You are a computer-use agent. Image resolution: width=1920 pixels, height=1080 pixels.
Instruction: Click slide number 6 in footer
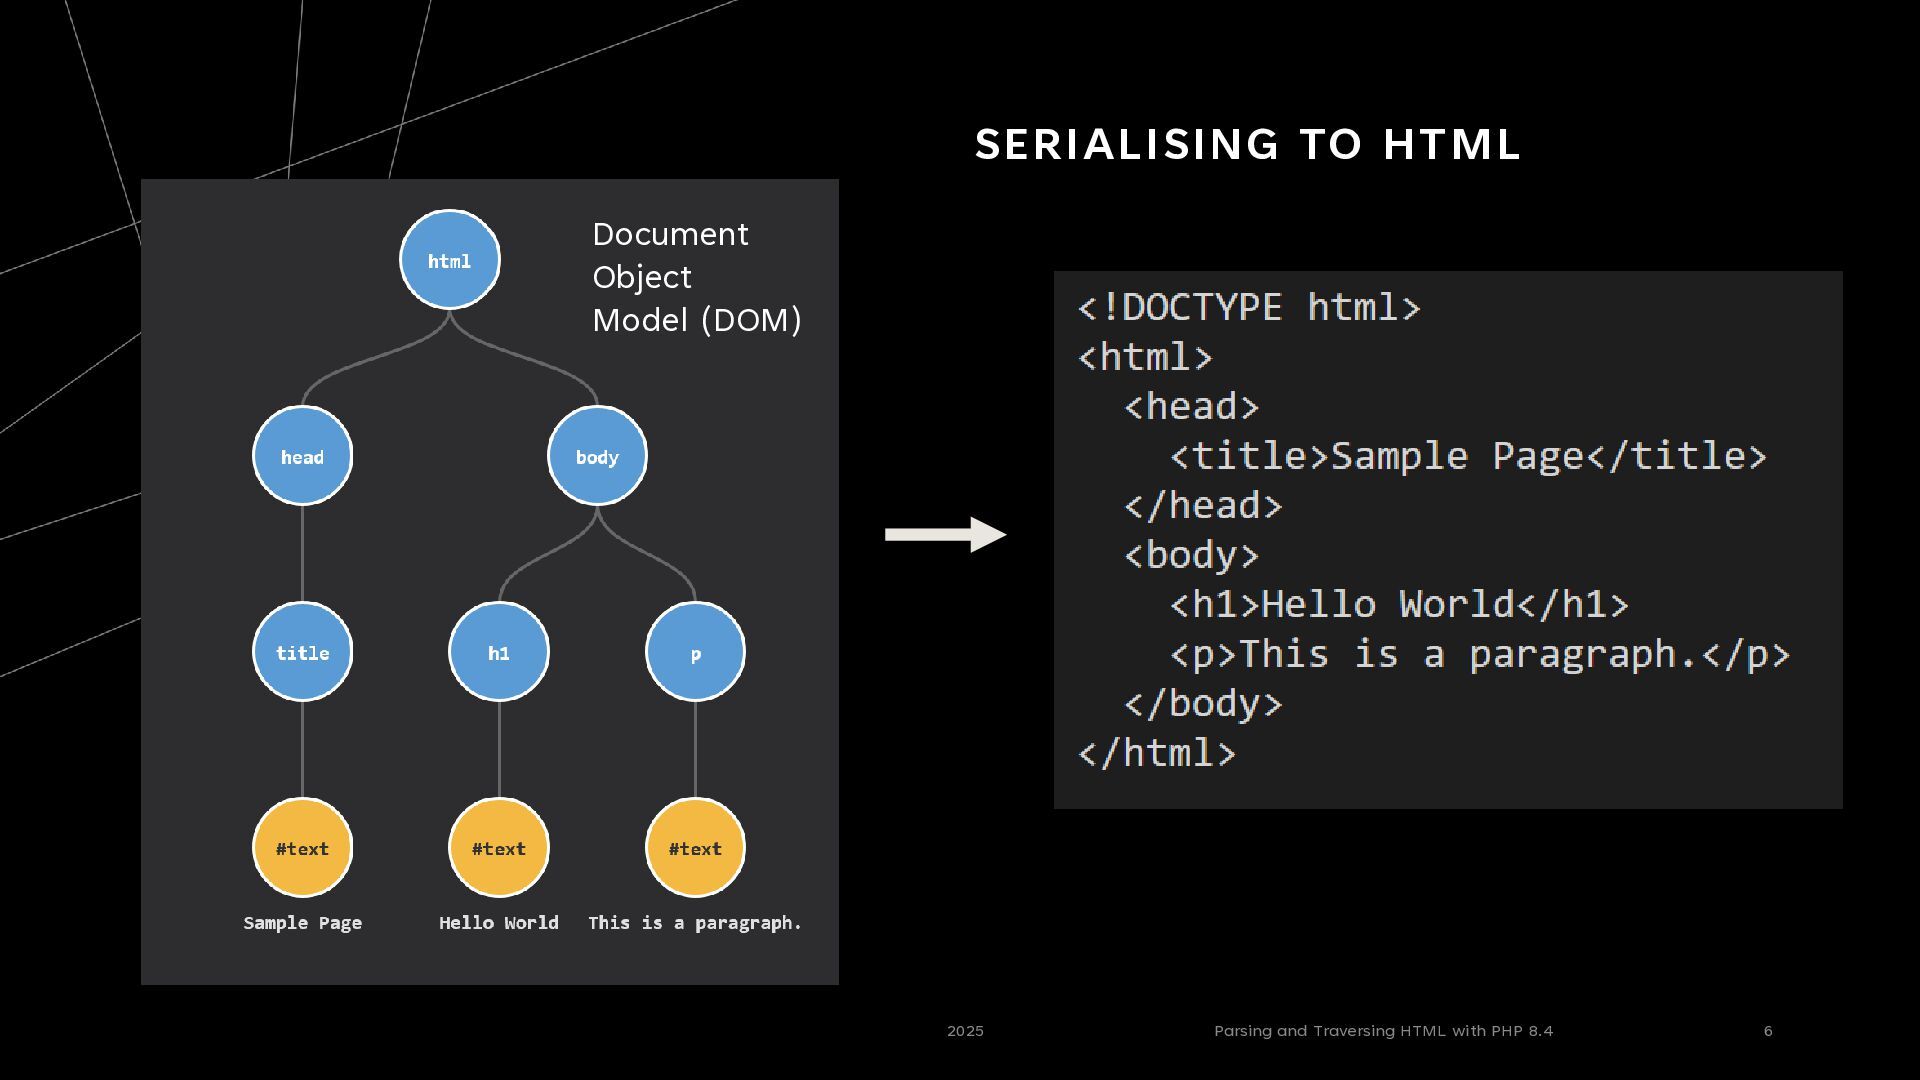[1768, 1031]
